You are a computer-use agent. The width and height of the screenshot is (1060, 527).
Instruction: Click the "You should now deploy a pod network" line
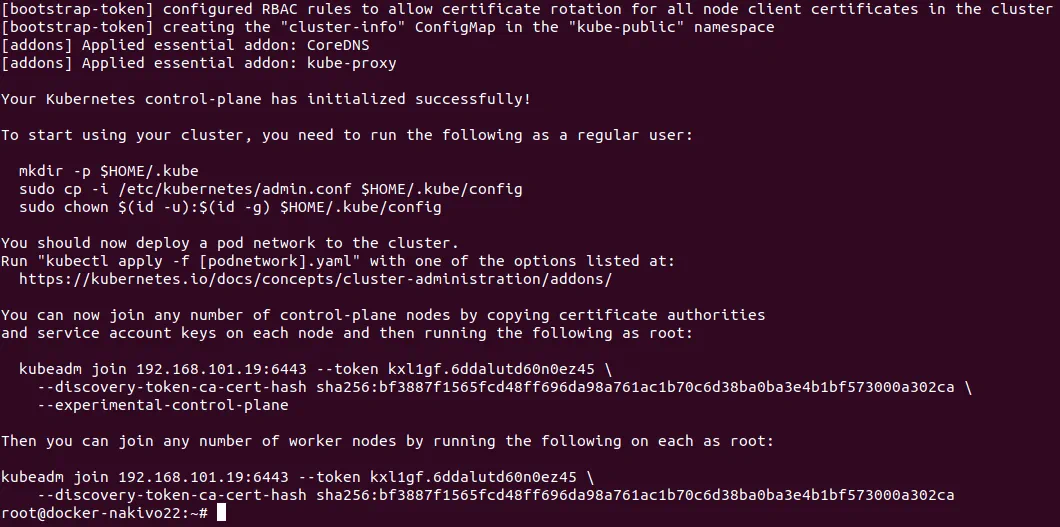click(x=230, y=243)
